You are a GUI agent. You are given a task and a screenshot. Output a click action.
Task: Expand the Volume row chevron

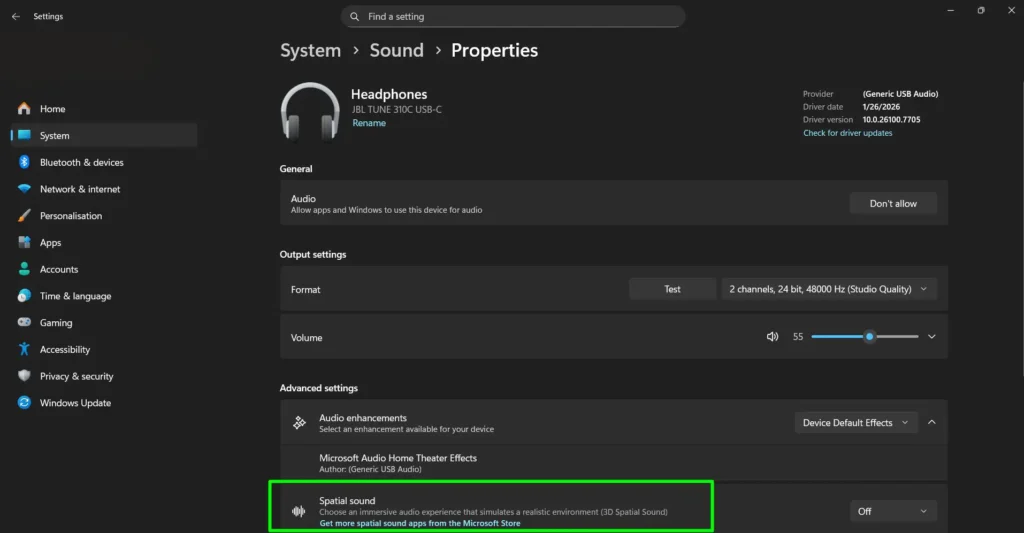point(931,336)
